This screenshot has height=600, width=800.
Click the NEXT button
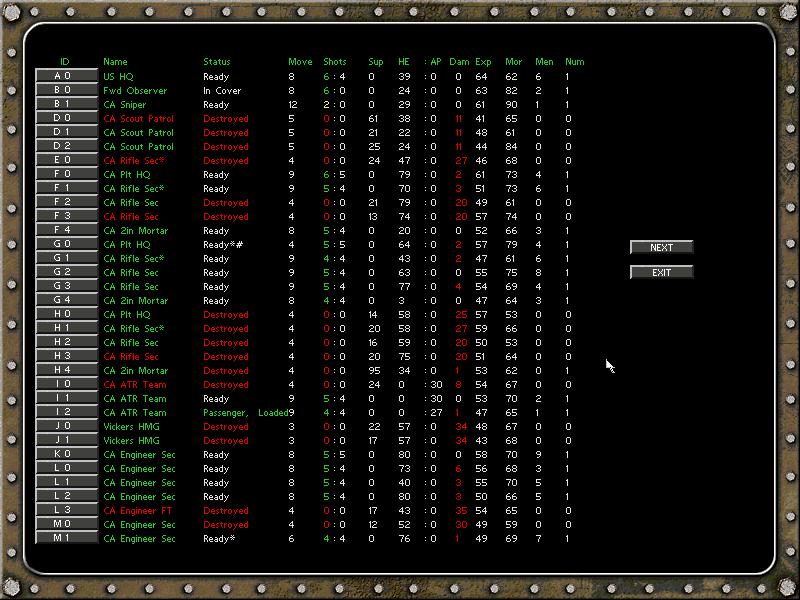(x=661, y=247)
